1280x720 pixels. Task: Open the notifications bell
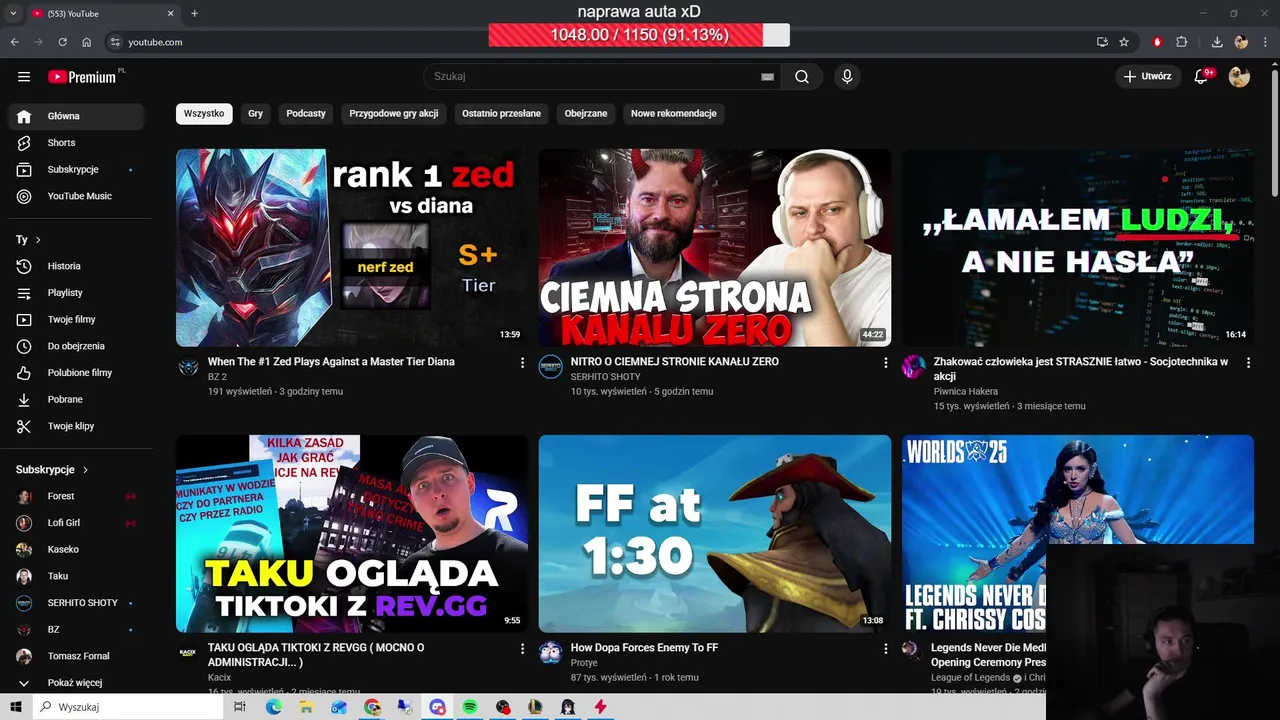(x=1202, y=77)
